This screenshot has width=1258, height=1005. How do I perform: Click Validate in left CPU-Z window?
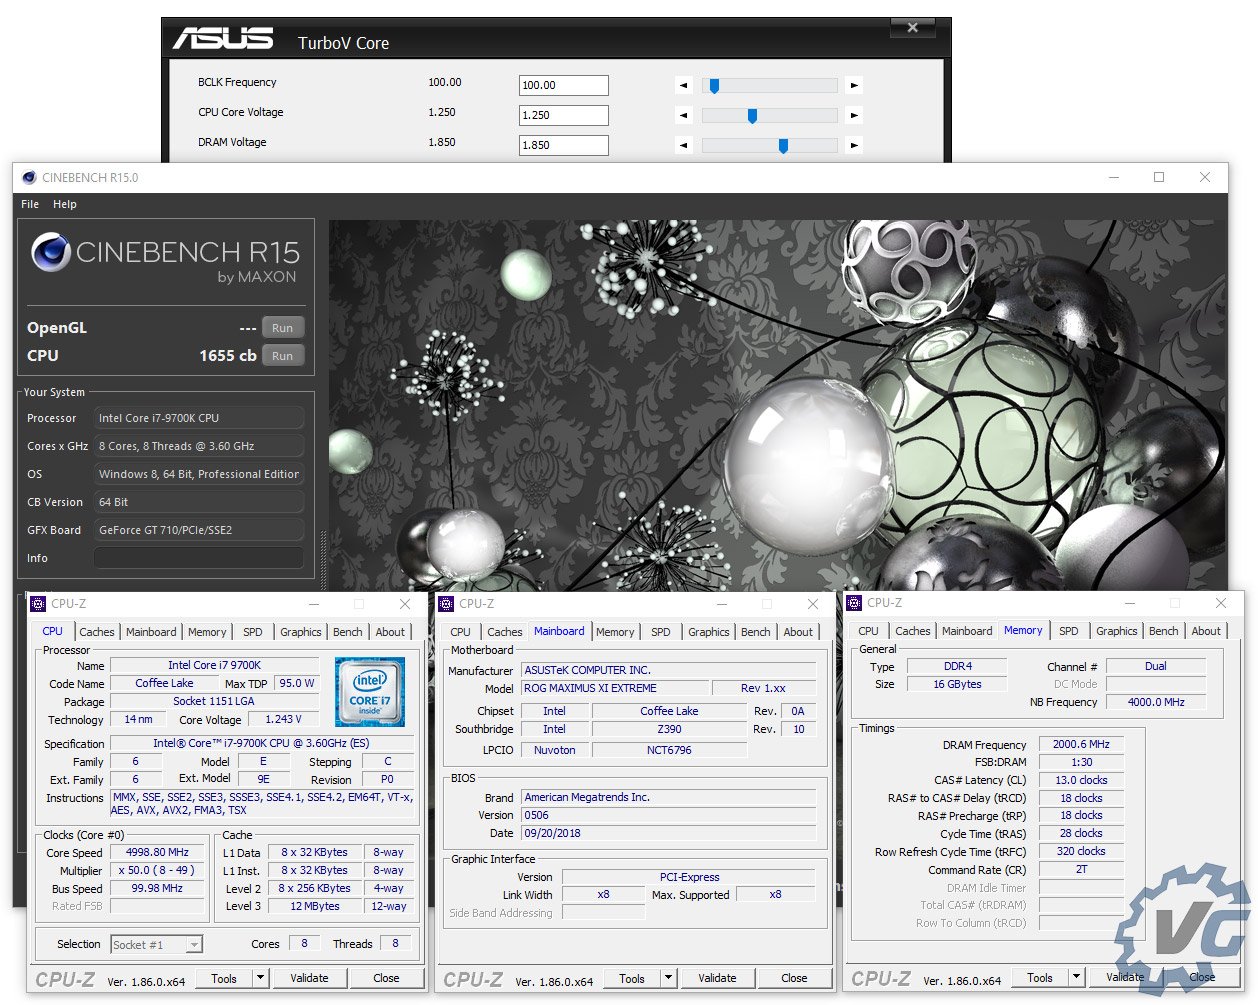click(x=309, y=978)
